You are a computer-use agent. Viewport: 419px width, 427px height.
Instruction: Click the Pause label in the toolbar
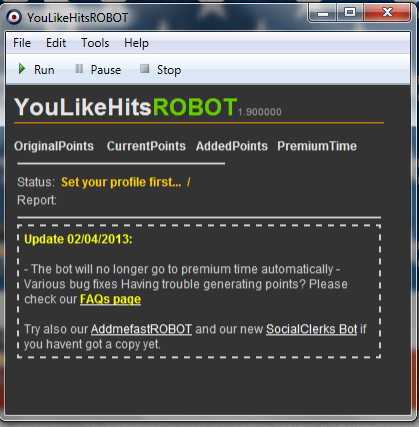pyautogui.click(x=106, y=70)
